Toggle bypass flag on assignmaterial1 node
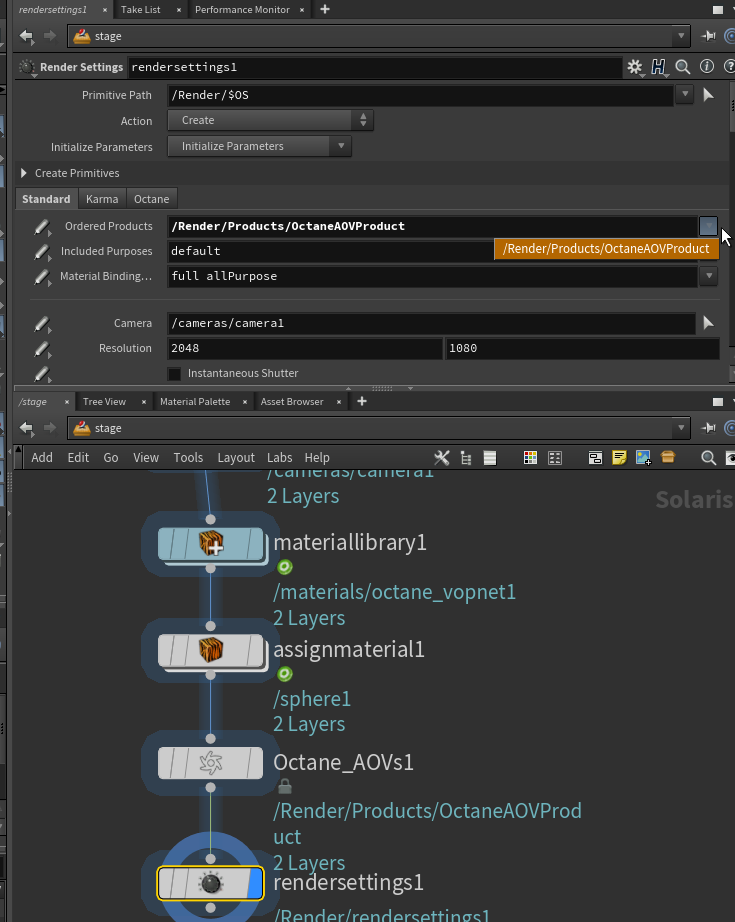This screenshot has width=735, height=922. (x=166, y=650)
